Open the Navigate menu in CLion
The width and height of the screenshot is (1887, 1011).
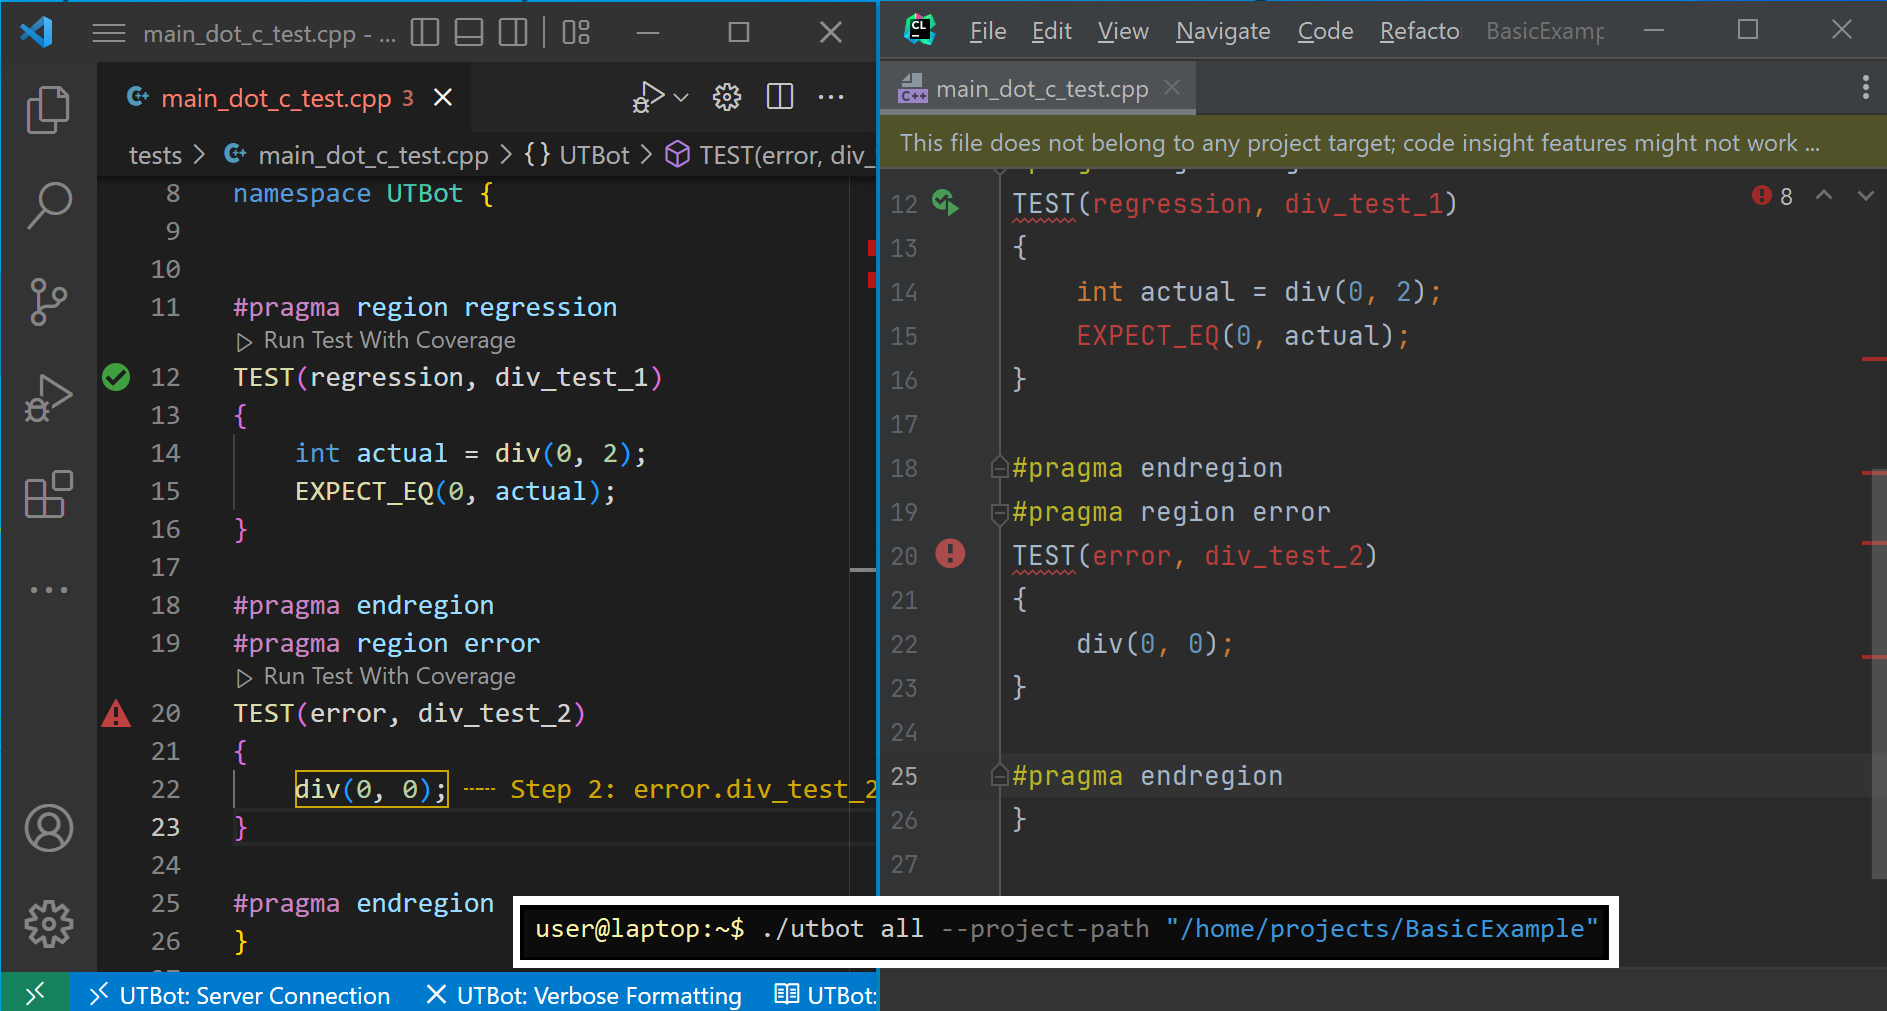[x=1223, y=31]
